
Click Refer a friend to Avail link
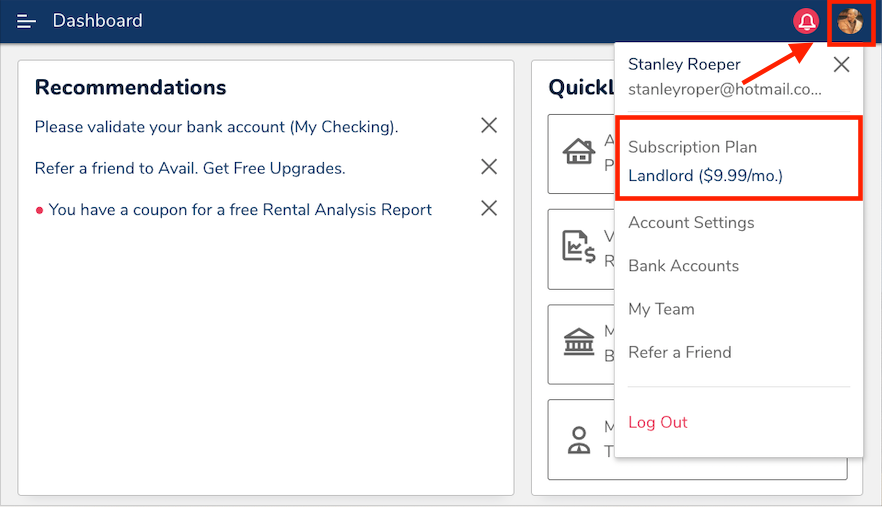pyautogui.click(x=190, y=168)
